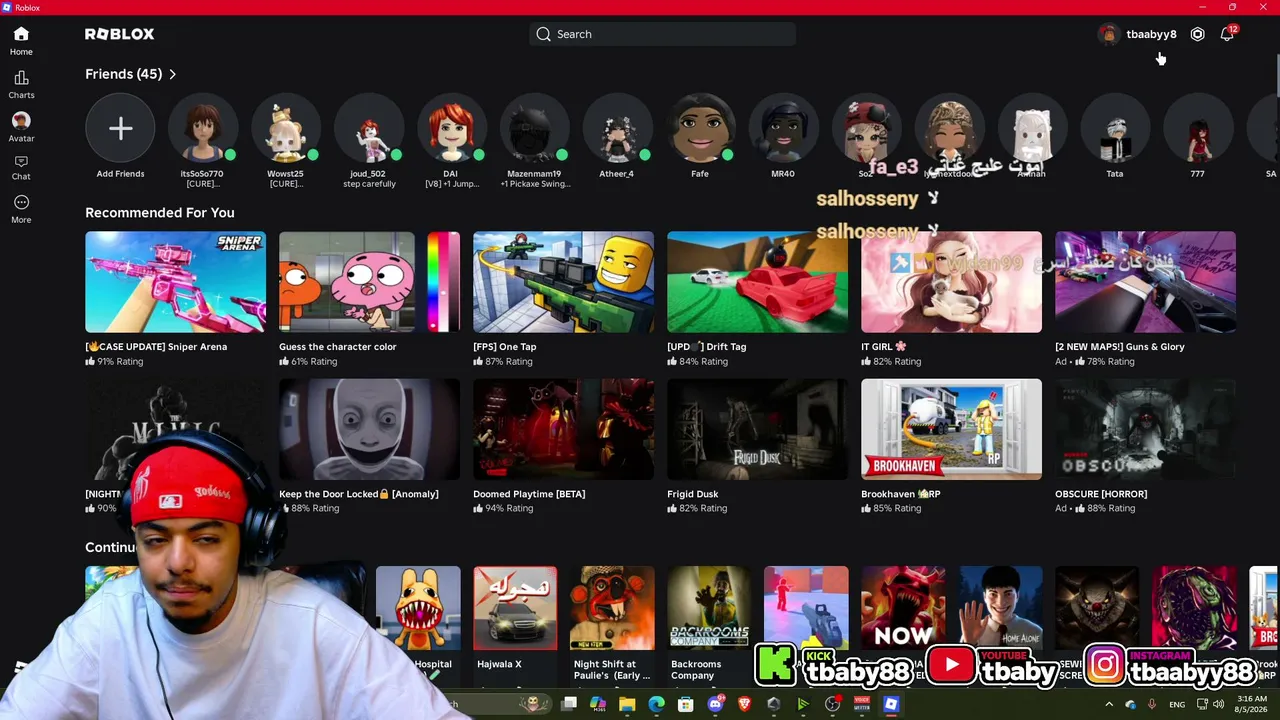1280x720 pixels.
Task: Open friend 777's avatar
Action: pyautogui.click(x=1199, y=128)
